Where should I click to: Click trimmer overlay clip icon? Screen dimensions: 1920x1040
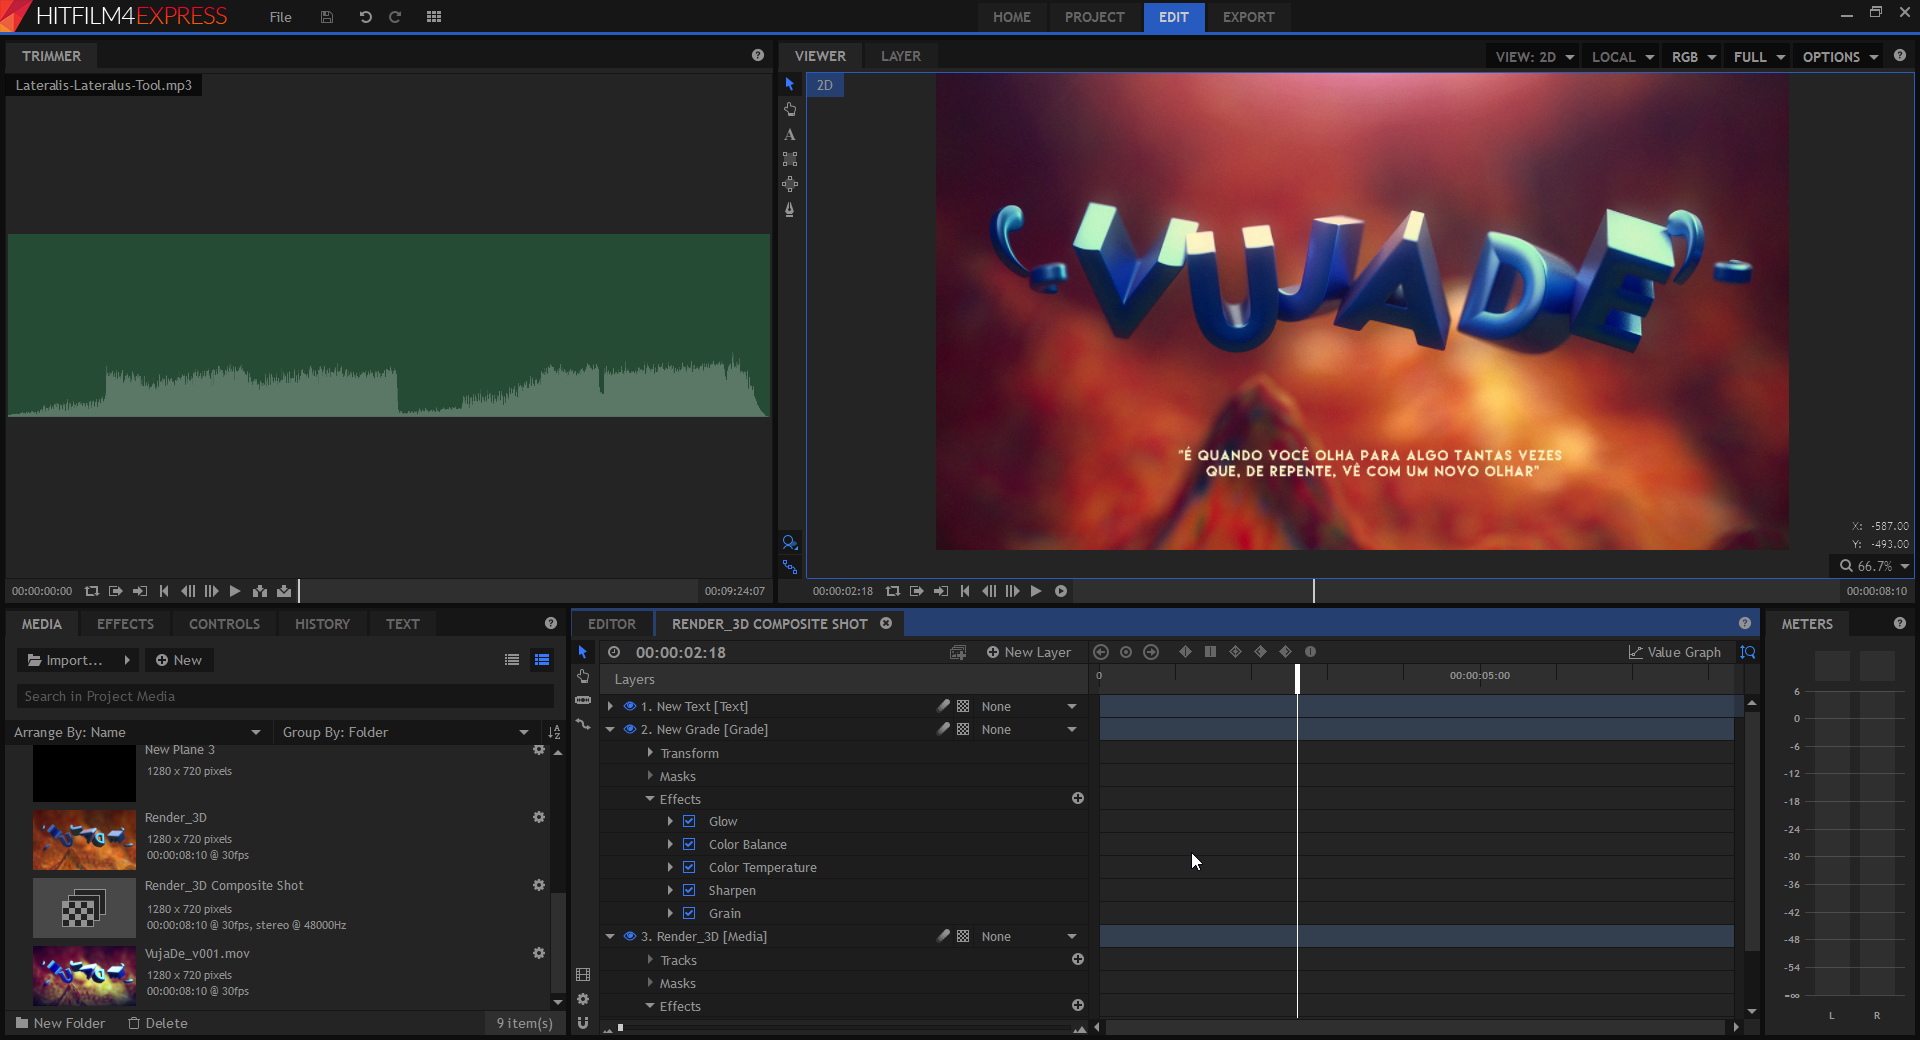pos(284,591)
